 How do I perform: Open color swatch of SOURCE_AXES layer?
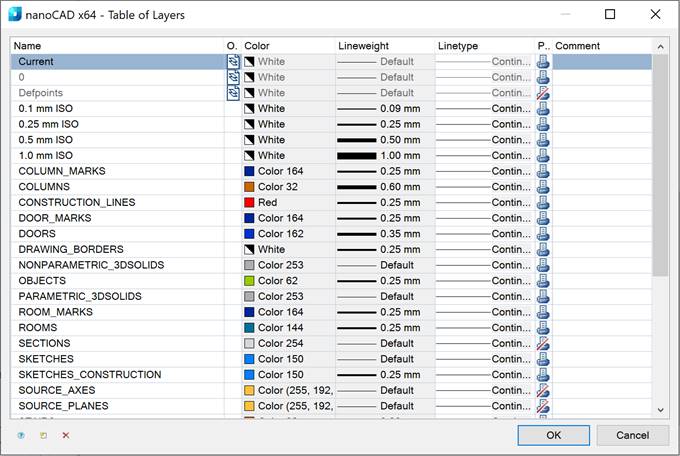249,390
